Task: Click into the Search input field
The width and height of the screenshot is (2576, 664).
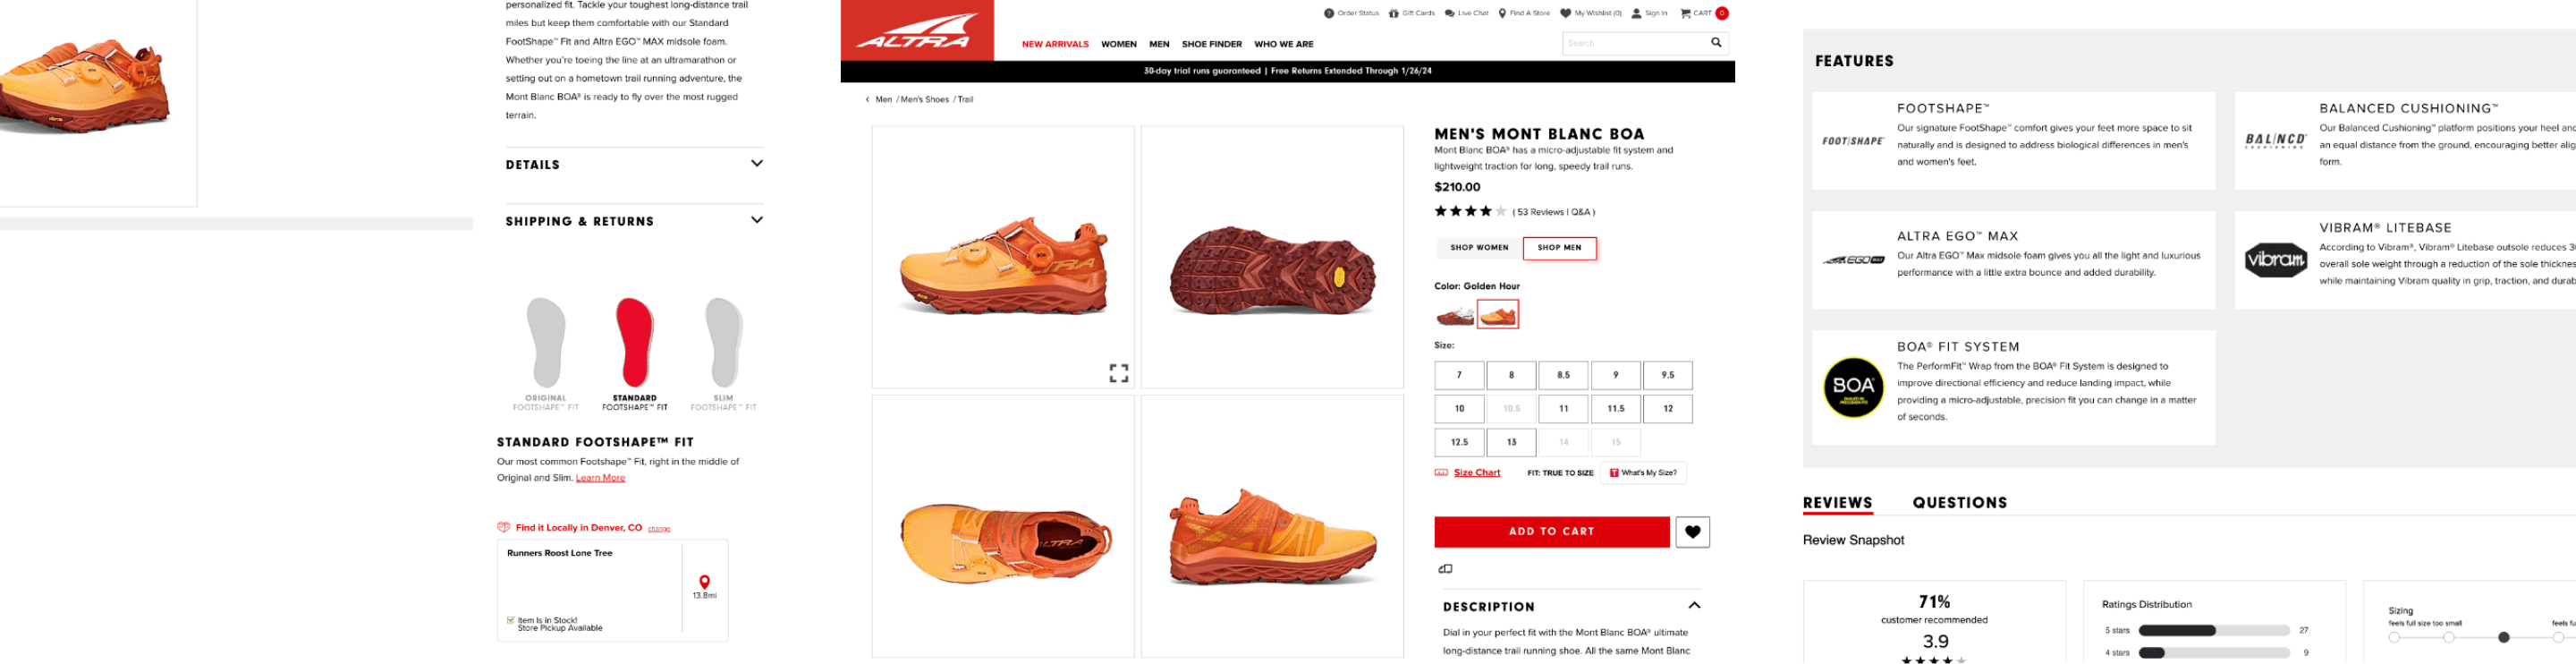Action: 1632,43
